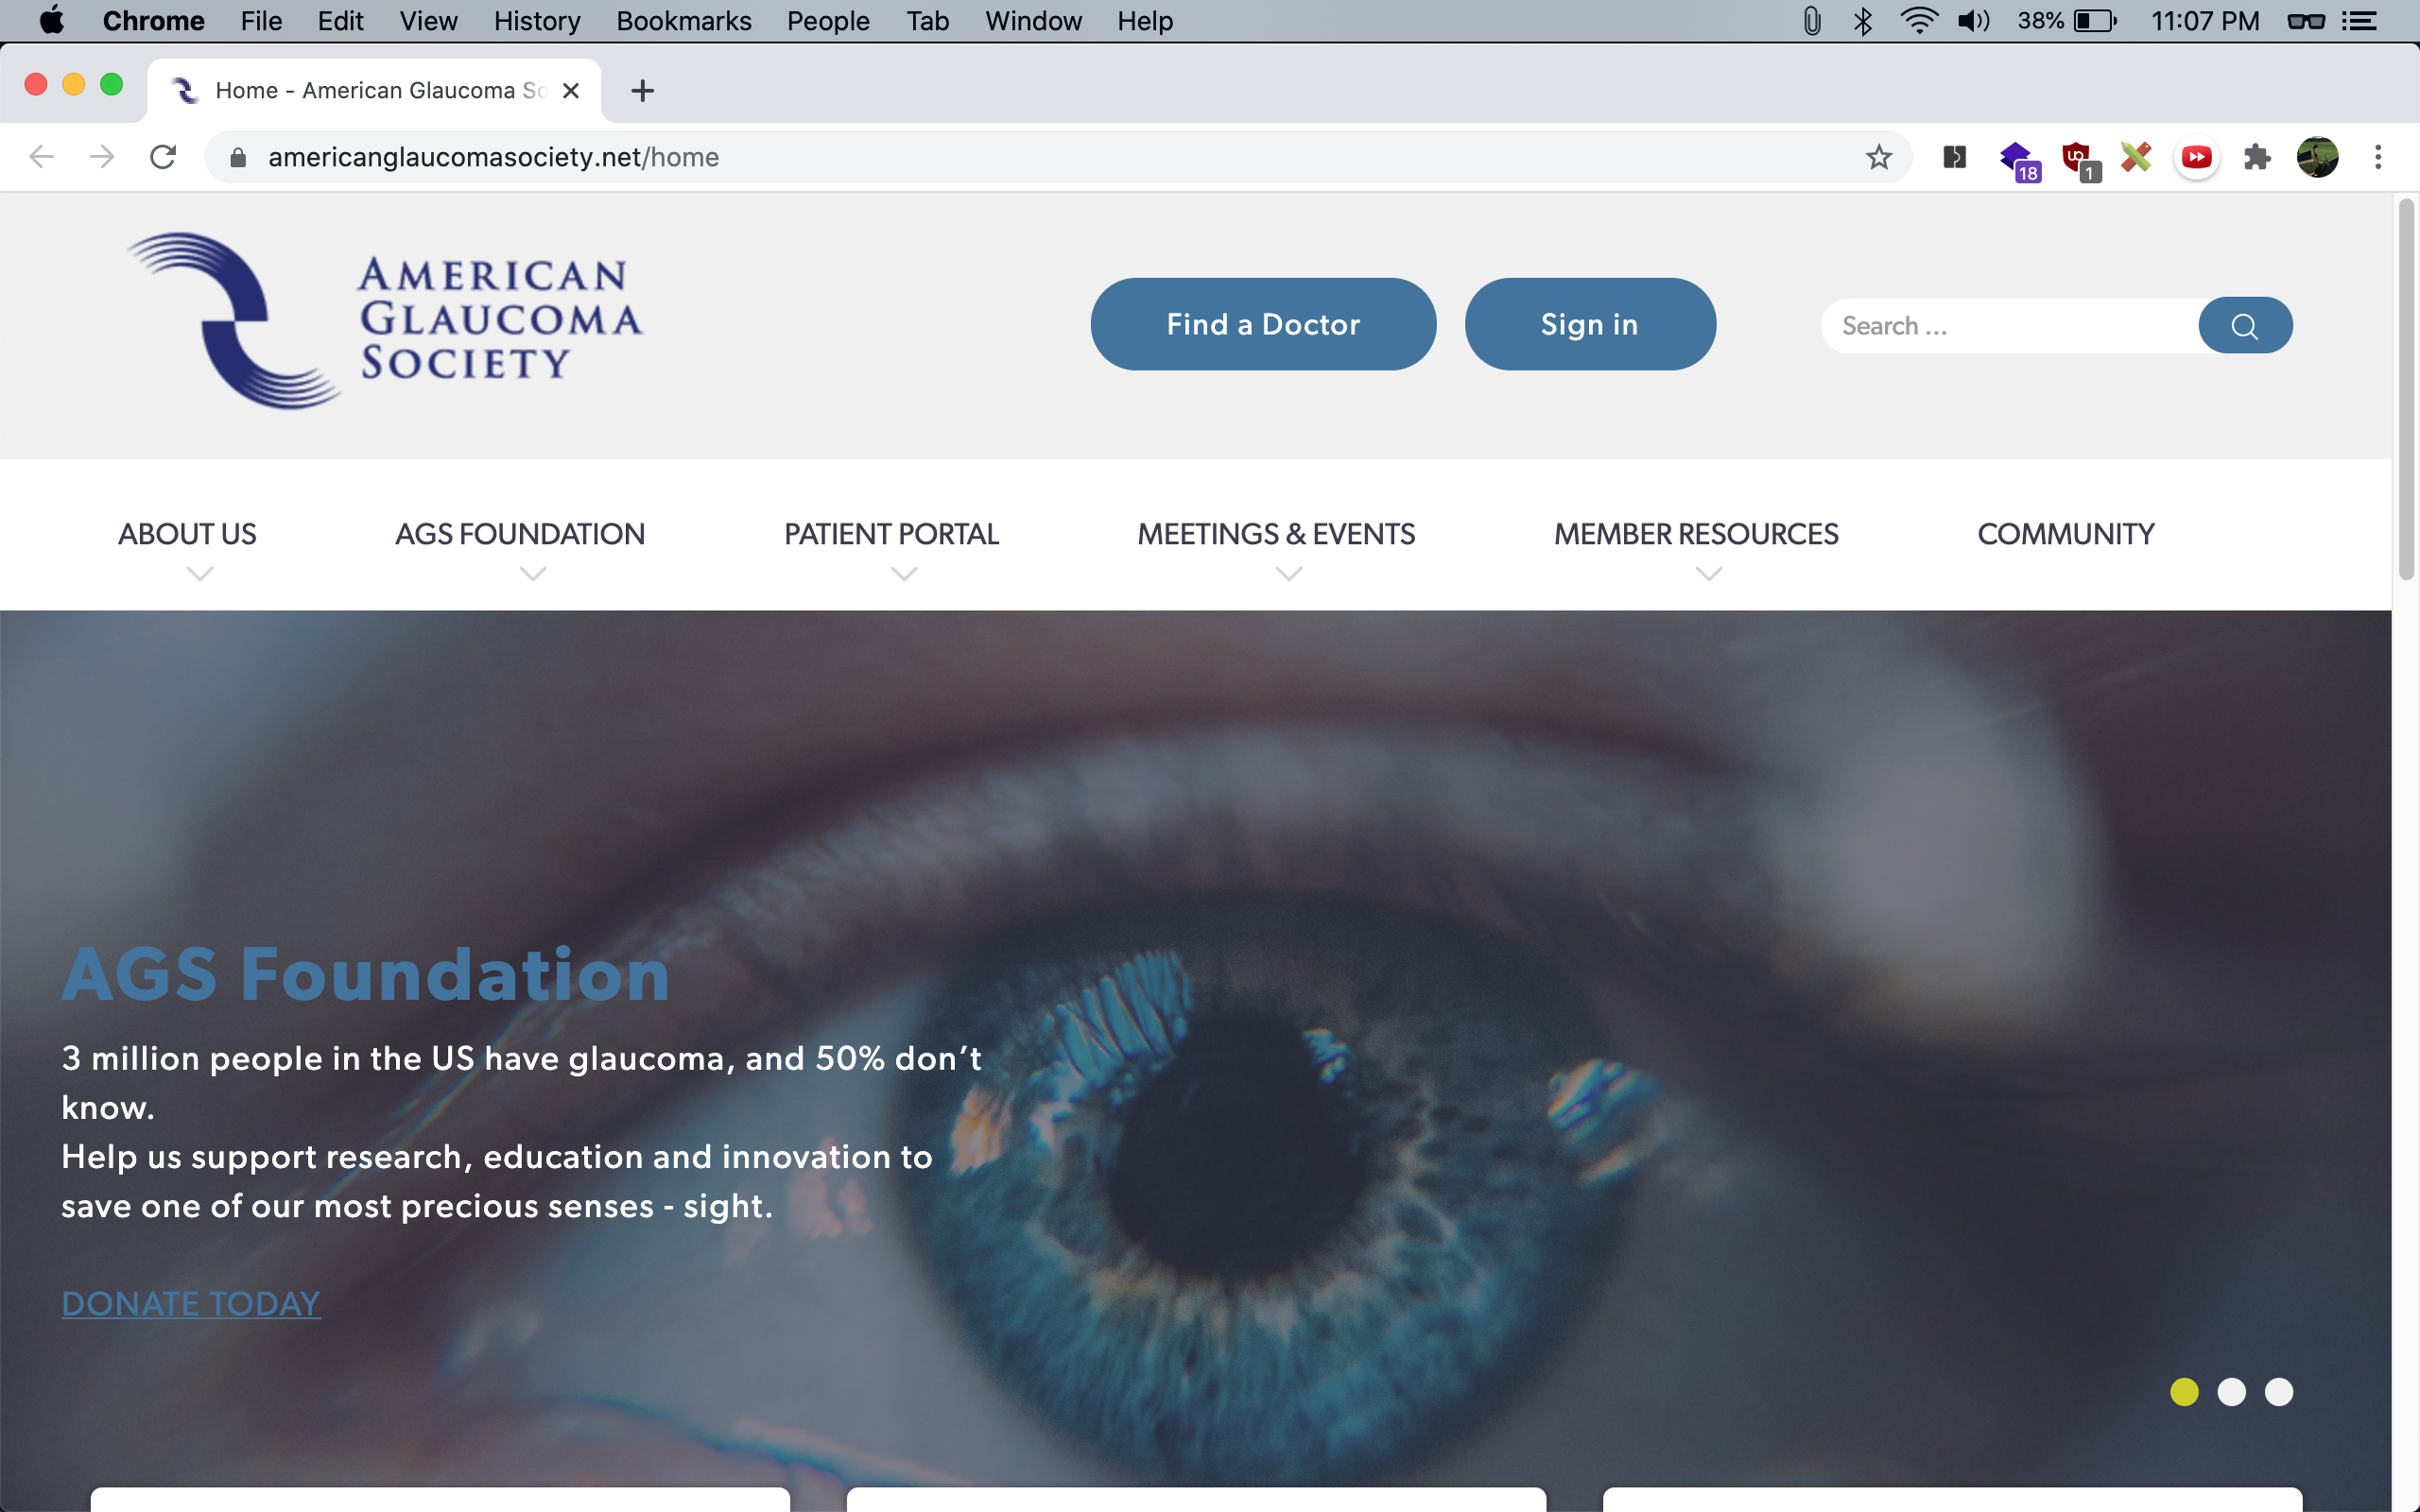Viewport: 2420px width, 1512px height.
Task: Reload the page
Action: [x=163, y=157]
